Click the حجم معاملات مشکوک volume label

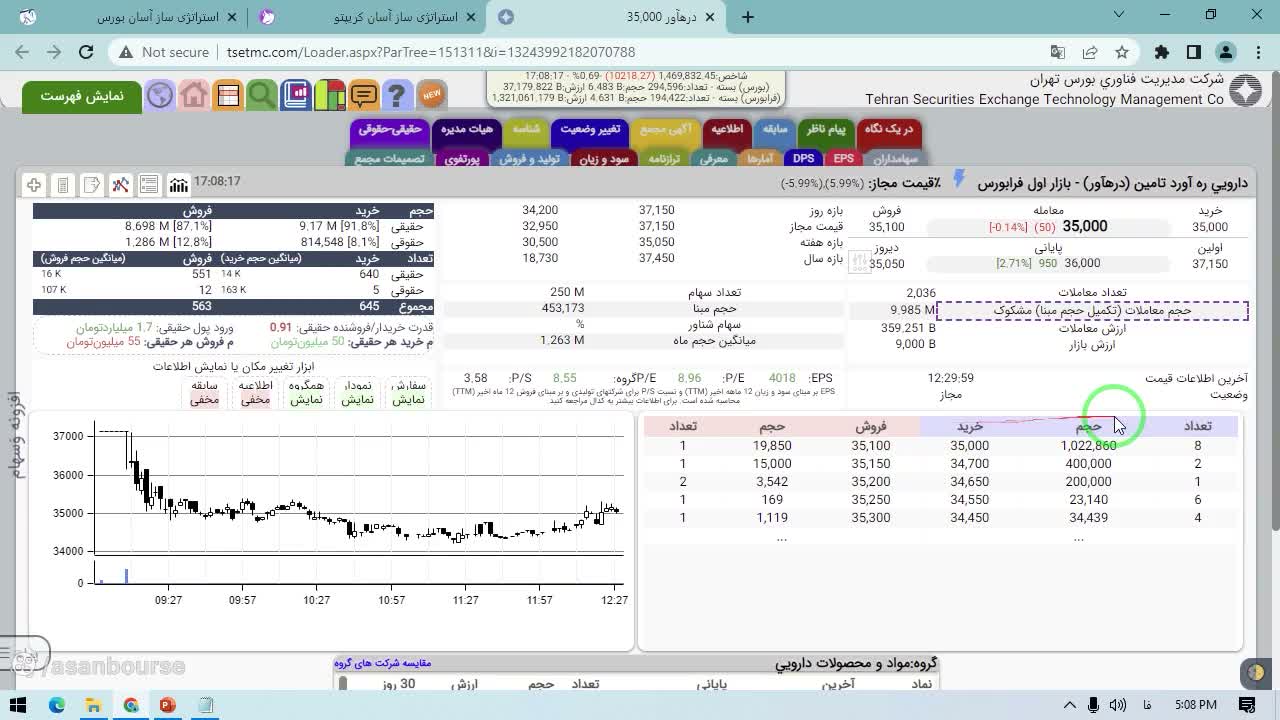tap(1092, 311)
